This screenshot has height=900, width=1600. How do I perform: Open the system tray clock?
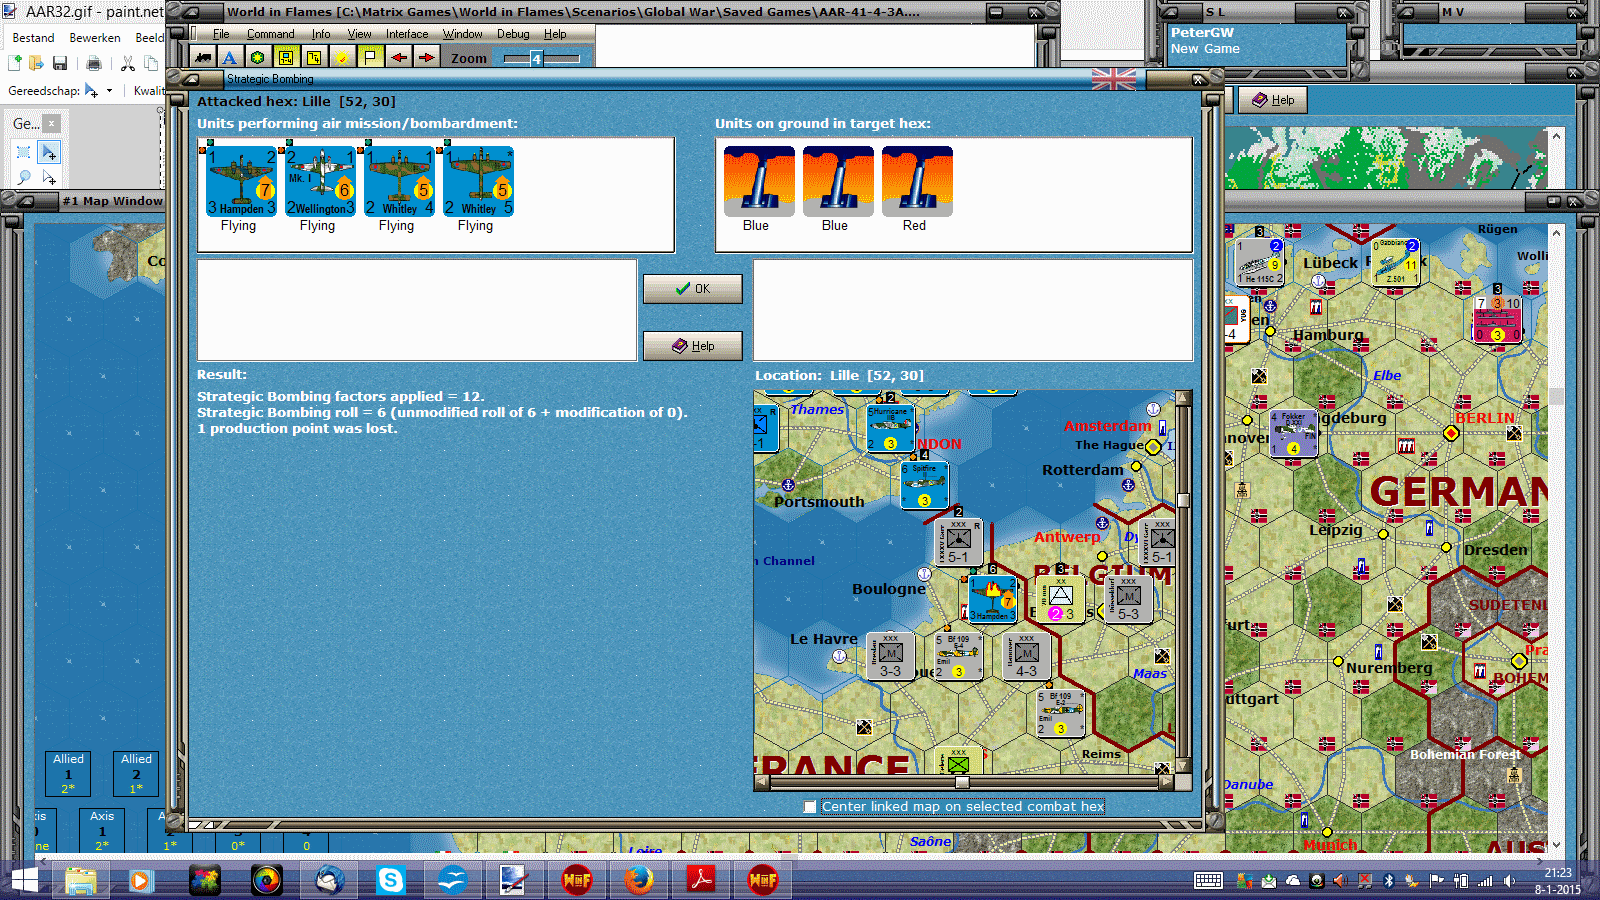[x=1557, y=881]
